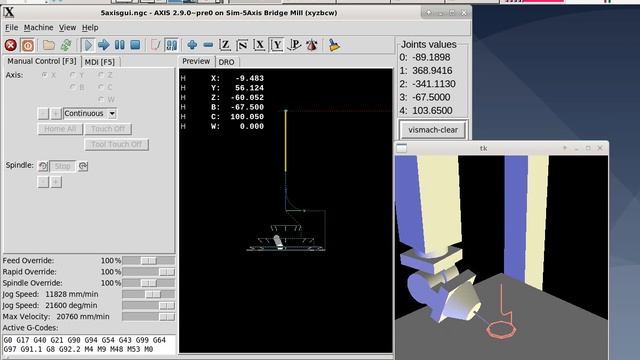Adjust the Max Velocity slider

(x=149, y=316)
